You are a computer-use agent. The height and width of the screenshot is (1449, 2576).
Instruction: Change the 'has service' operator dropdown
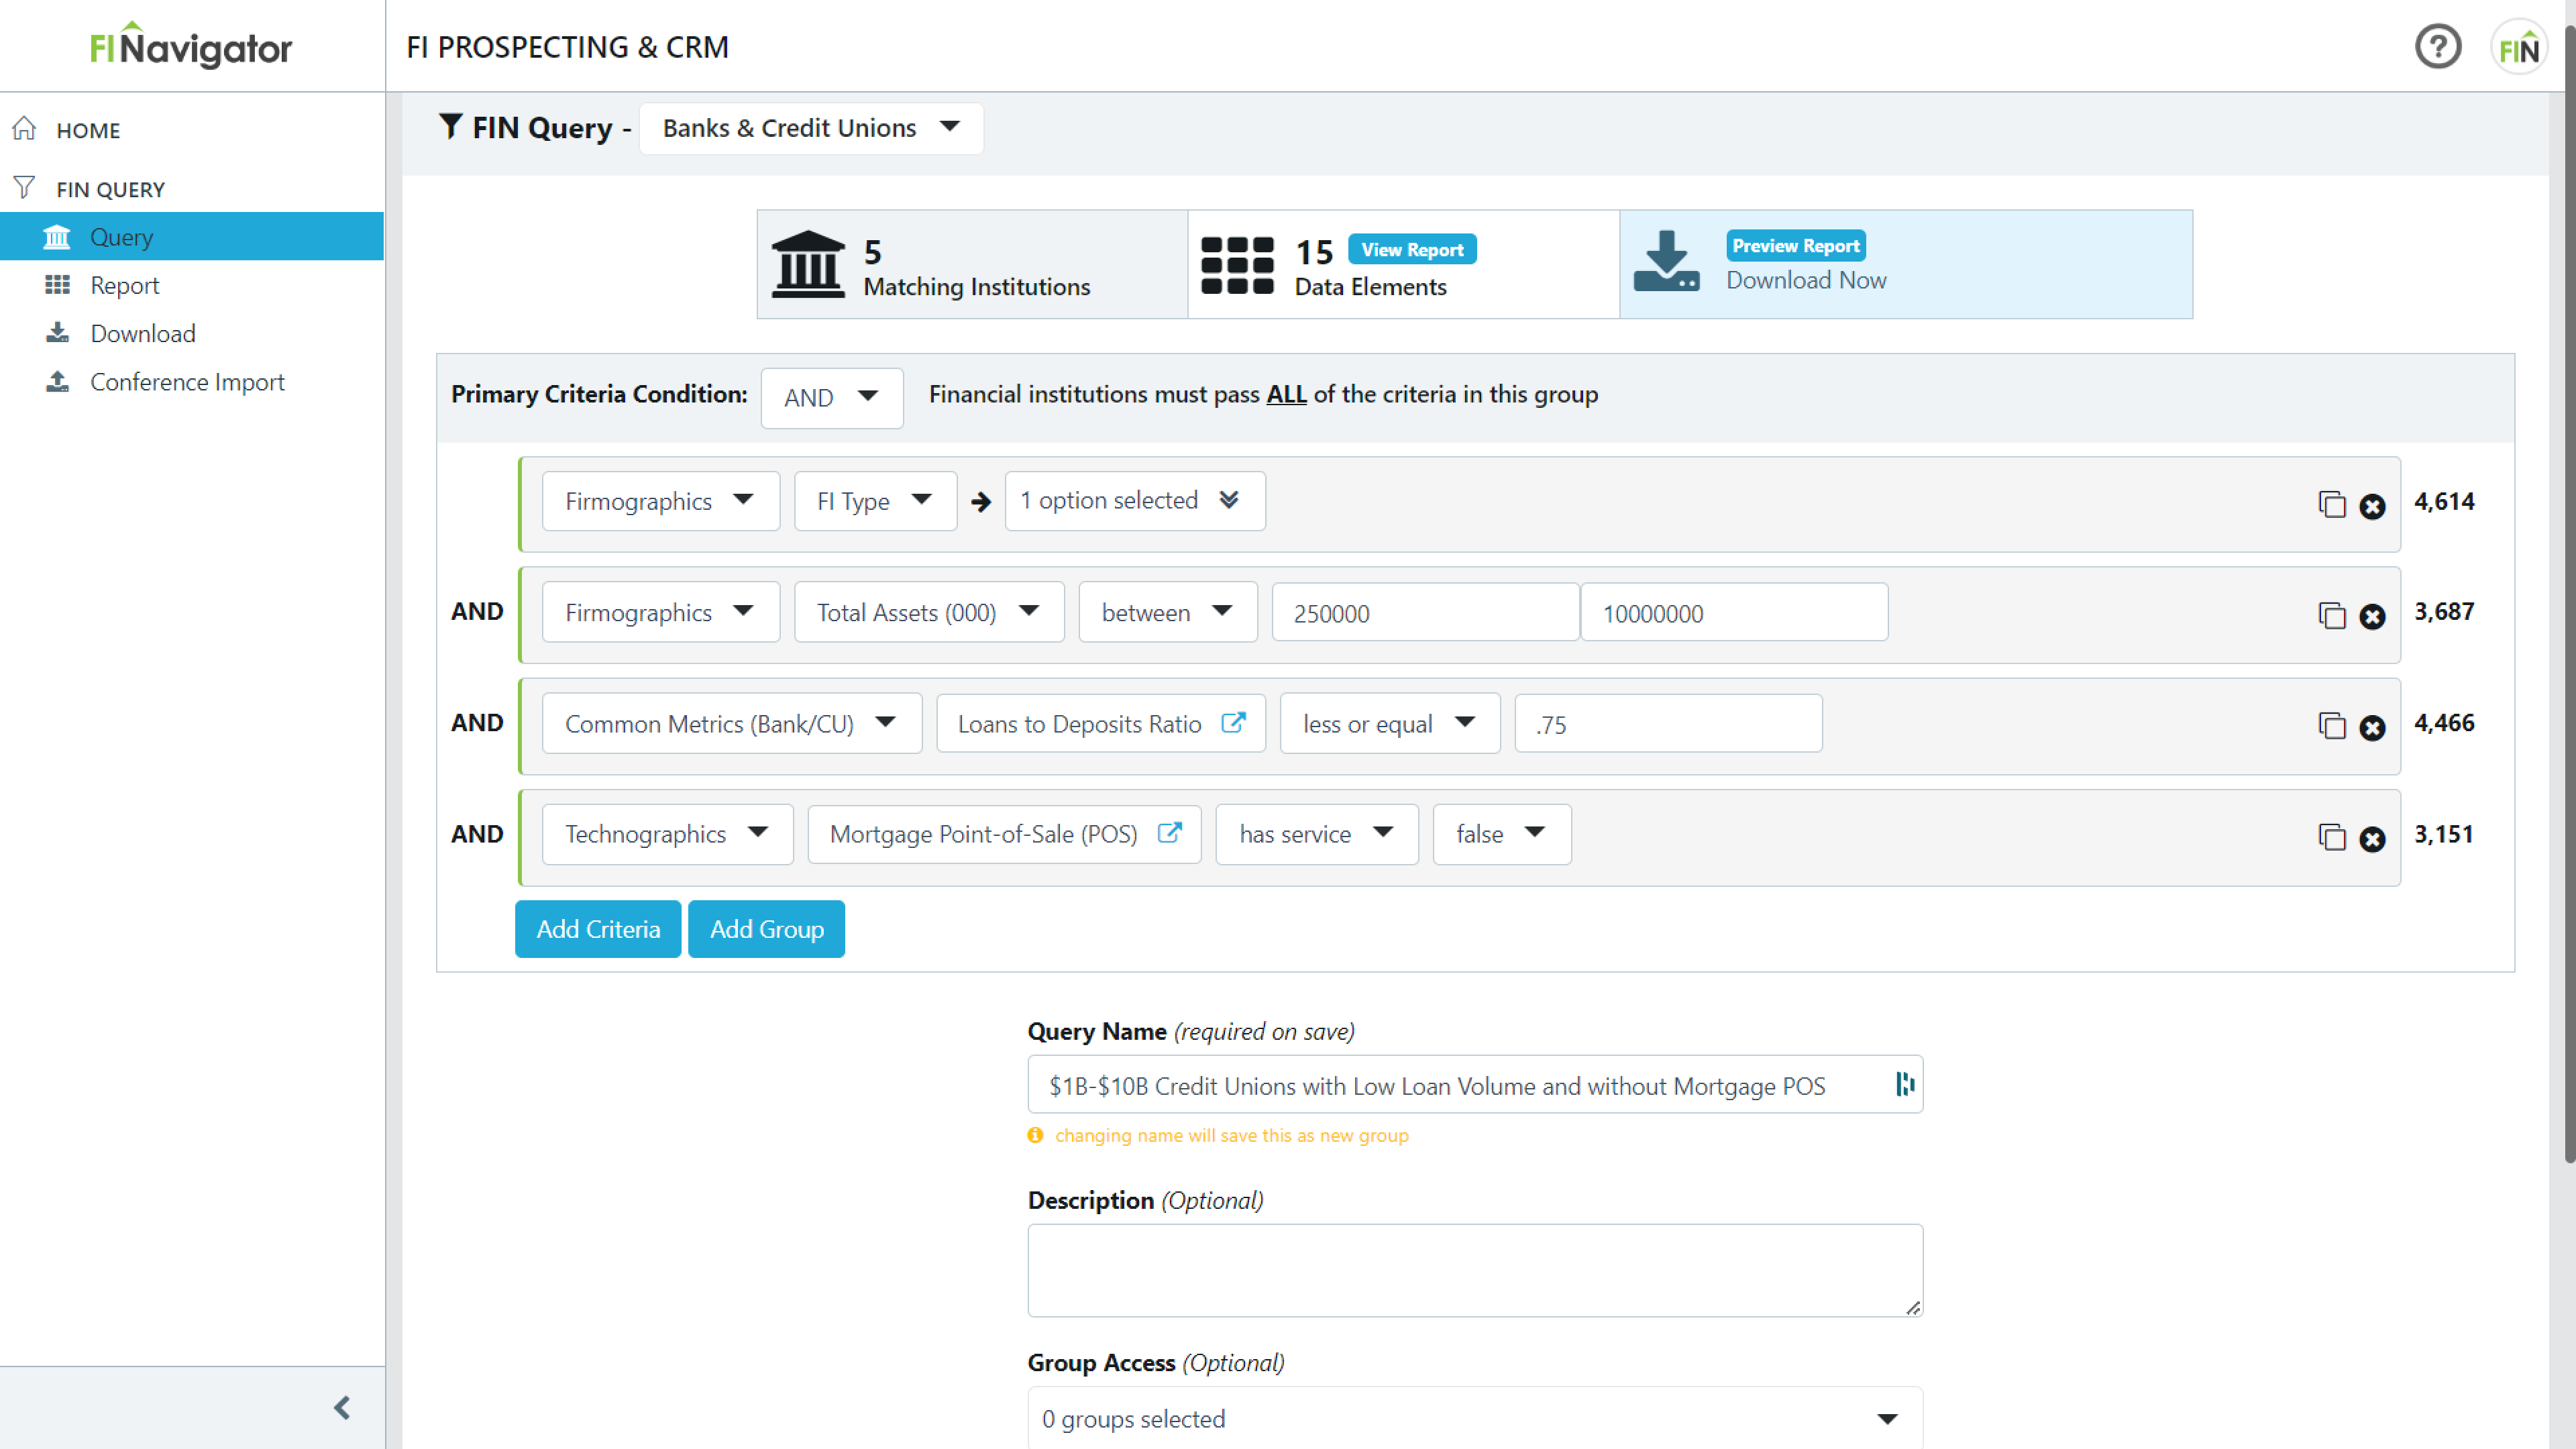pyautogui.click(x=1316, y=834)
